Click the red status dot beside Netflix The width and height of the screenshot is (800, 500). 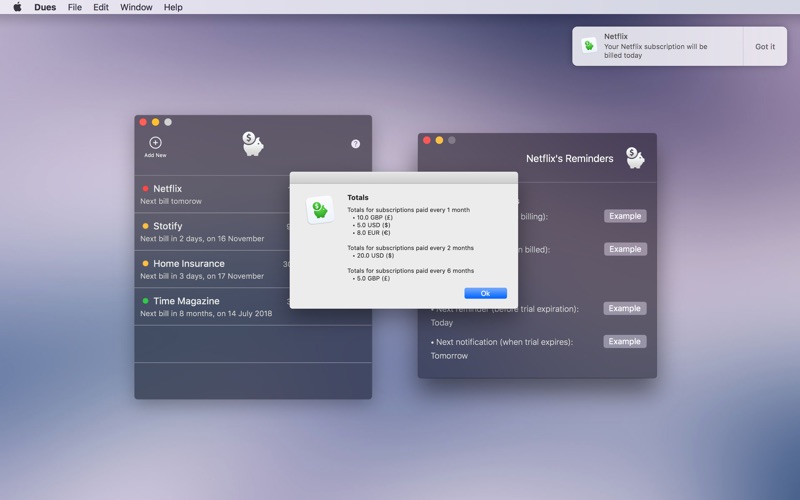tap(145, 188)
